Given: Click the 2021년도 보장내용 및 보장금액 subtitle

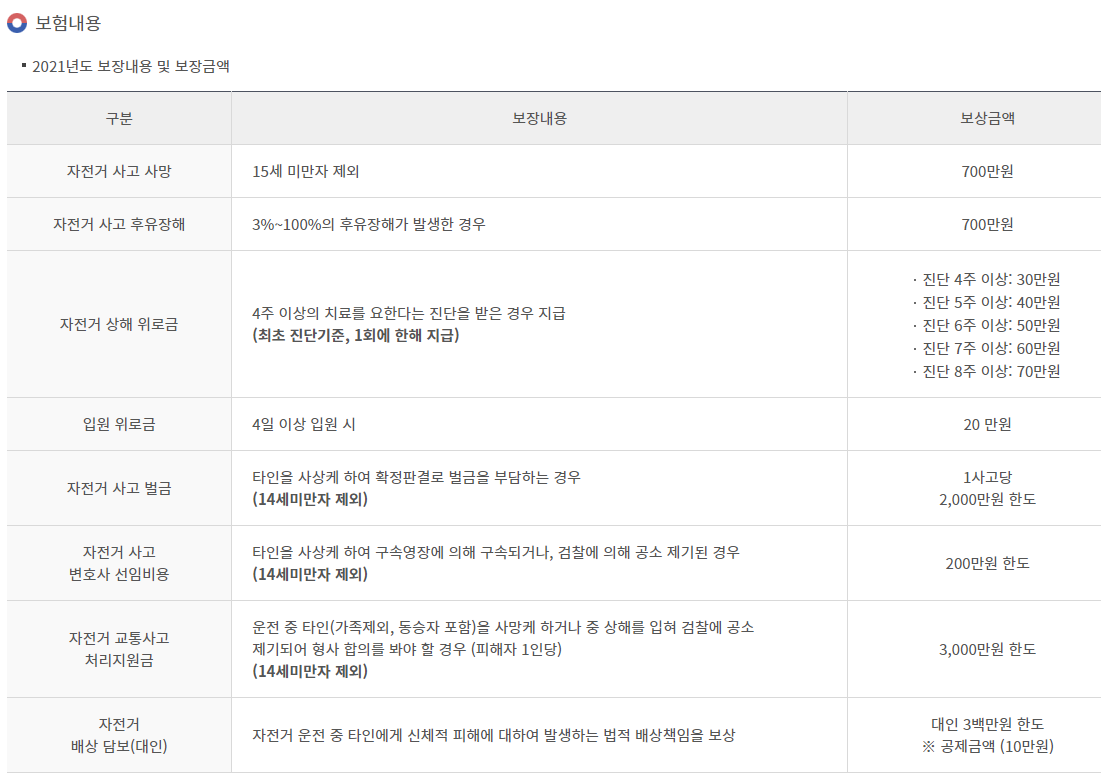Looking at the screenshot, I should (x=131, y=67).
